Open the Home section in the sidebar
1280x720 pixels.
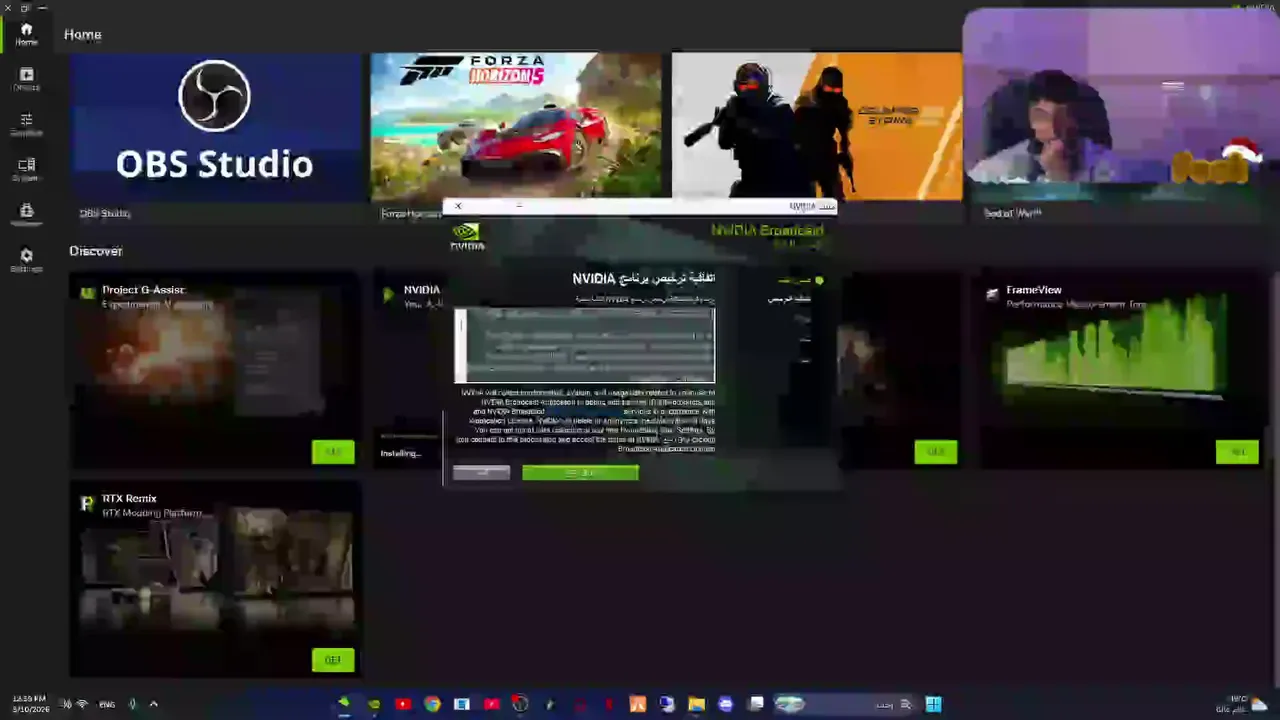pos(26,34)
